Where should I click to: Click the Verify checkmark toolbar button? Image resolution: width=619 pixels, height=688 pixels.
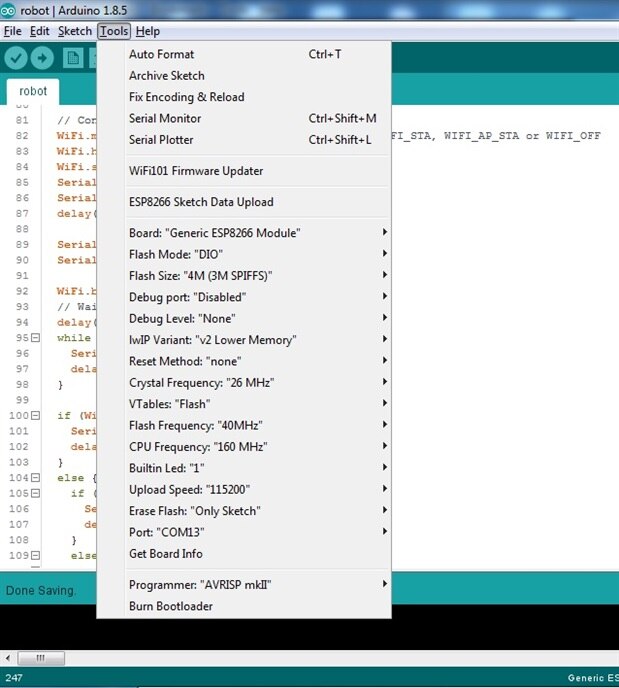[16, 58]
